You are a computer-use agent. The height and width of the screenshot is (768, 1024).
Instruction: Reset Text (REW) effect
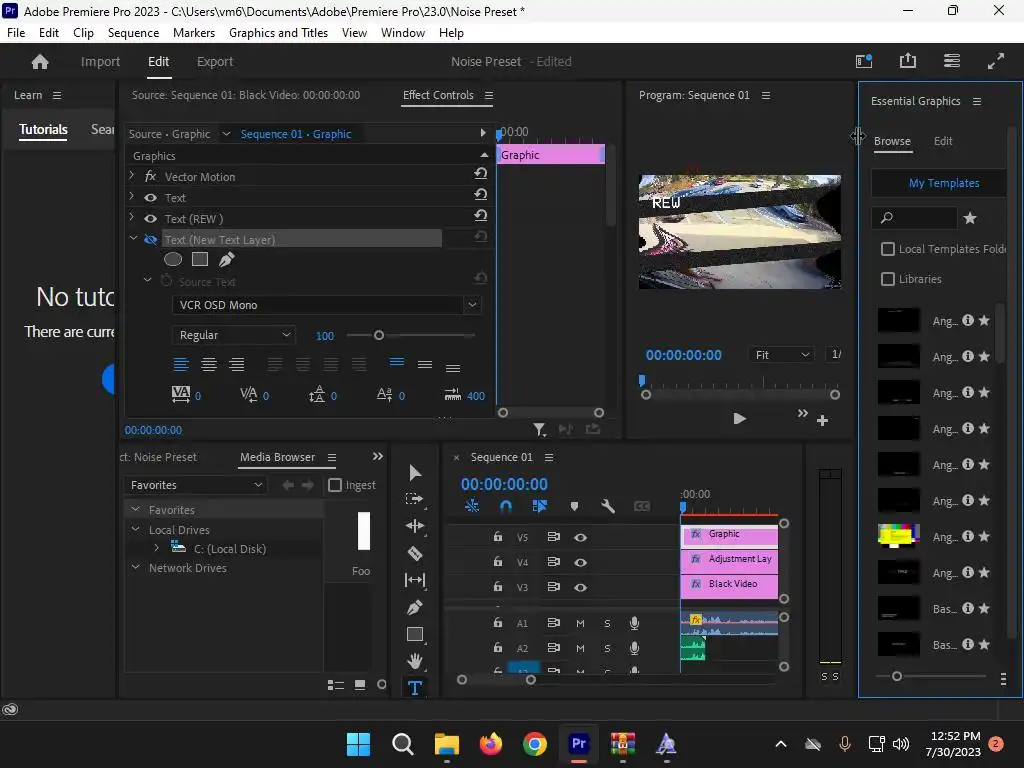481,215
